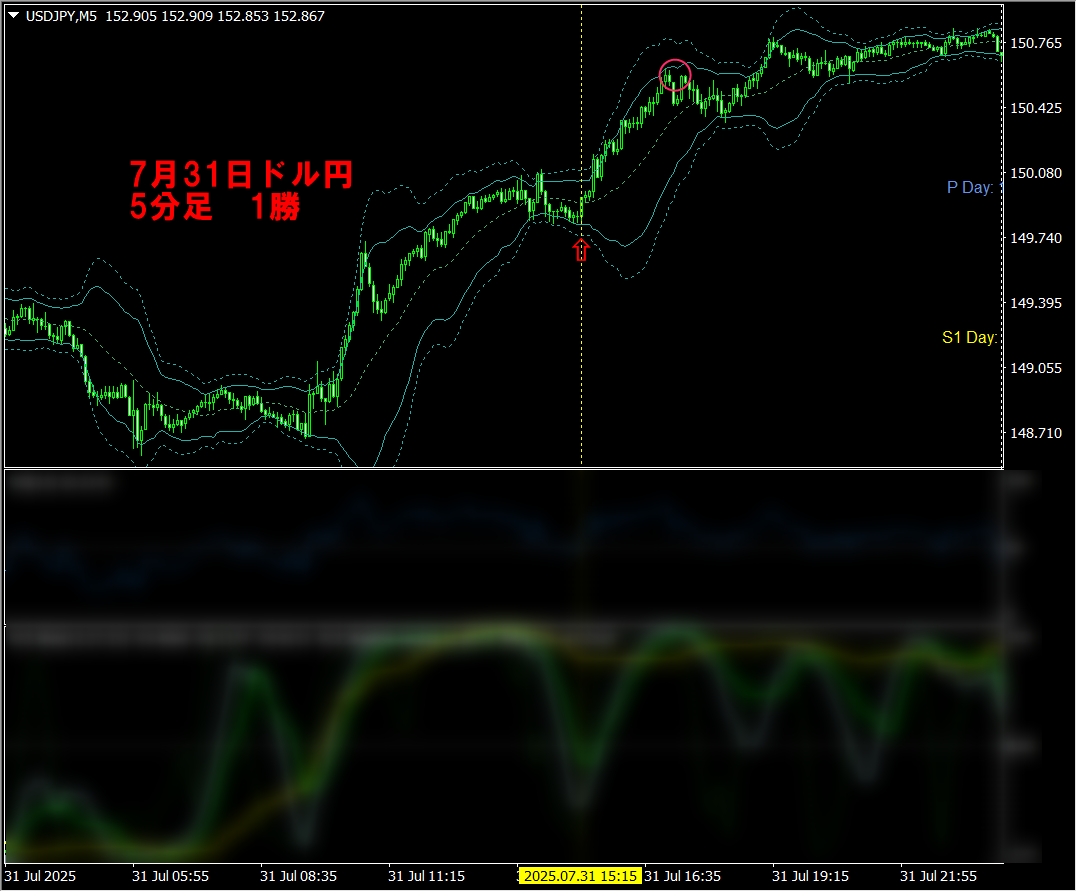Click the pink circle on the chart
Image resolution: width=1077 pixels, height=892 pixels.
[x=676, y=75]
